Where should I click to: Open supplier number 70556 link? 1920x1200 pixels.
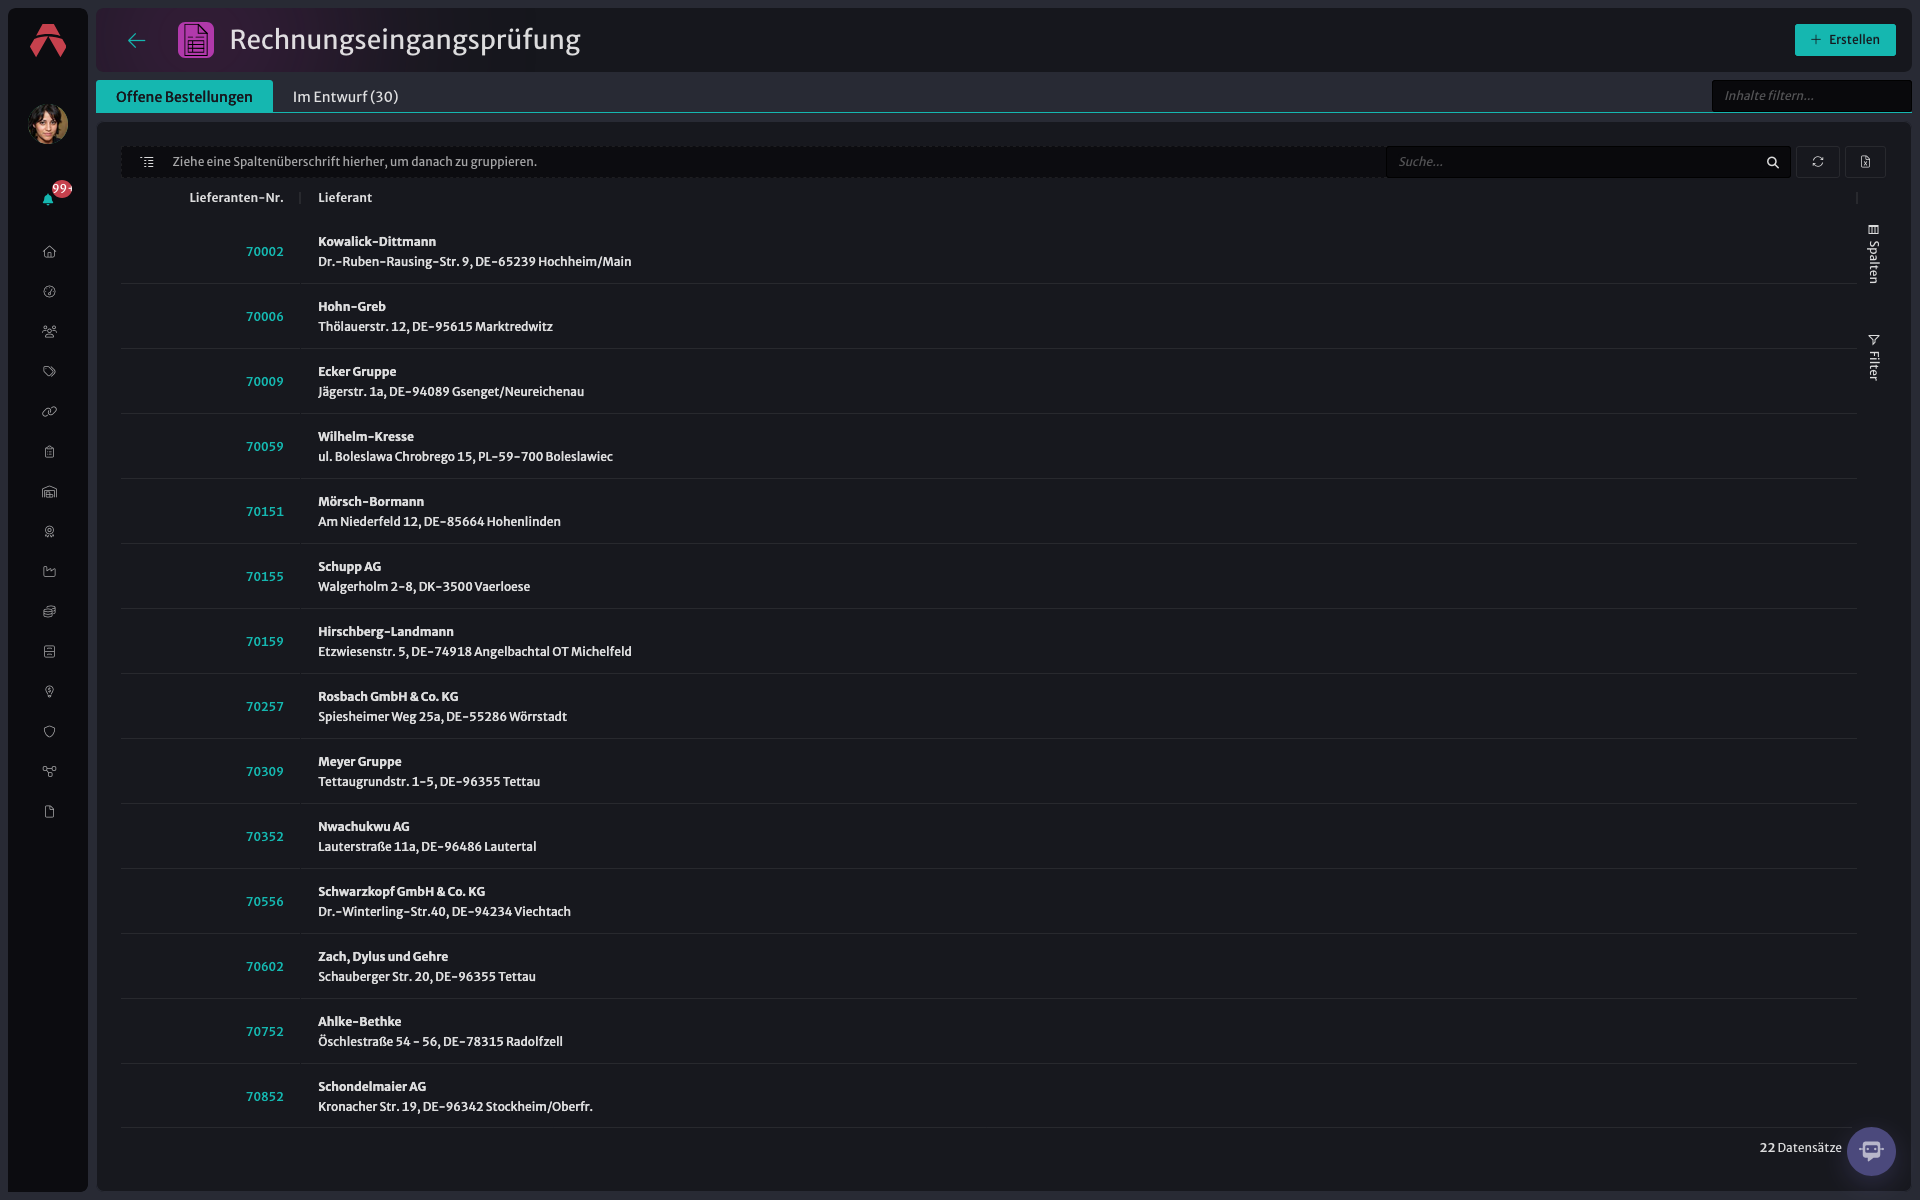[x=265, y=902]
